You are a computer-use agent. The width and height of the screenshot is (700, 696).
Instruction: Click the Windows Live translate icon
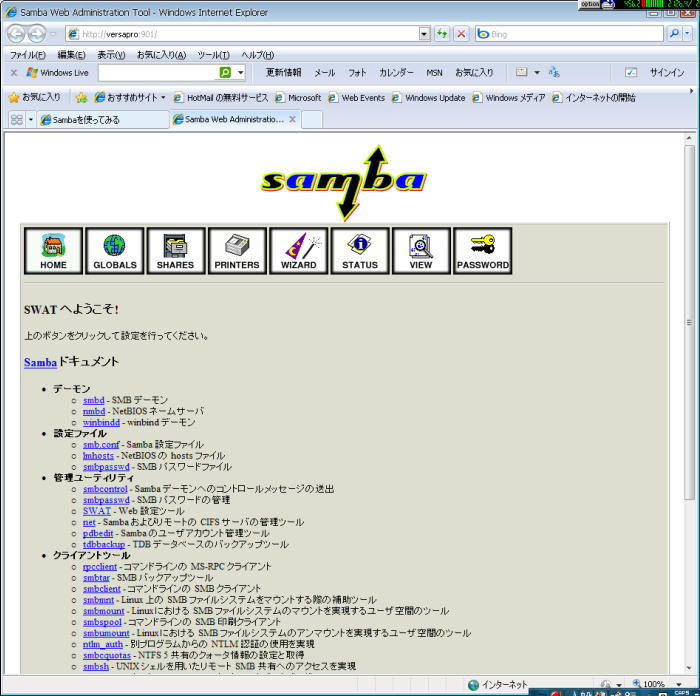click(554, 72)
